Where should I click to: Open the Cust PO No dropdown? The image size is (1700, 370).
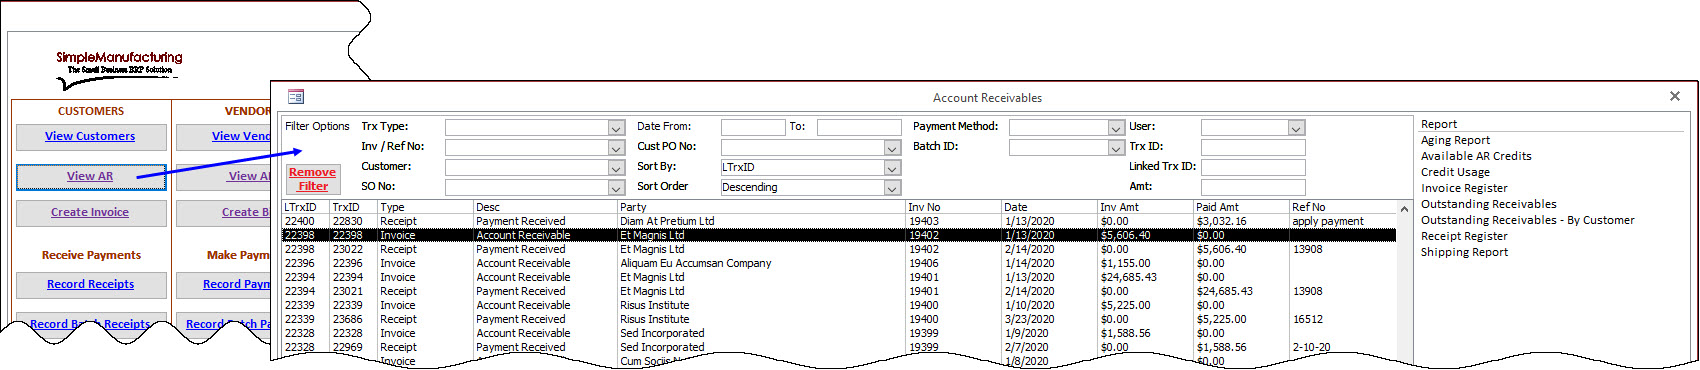point(892,148)
